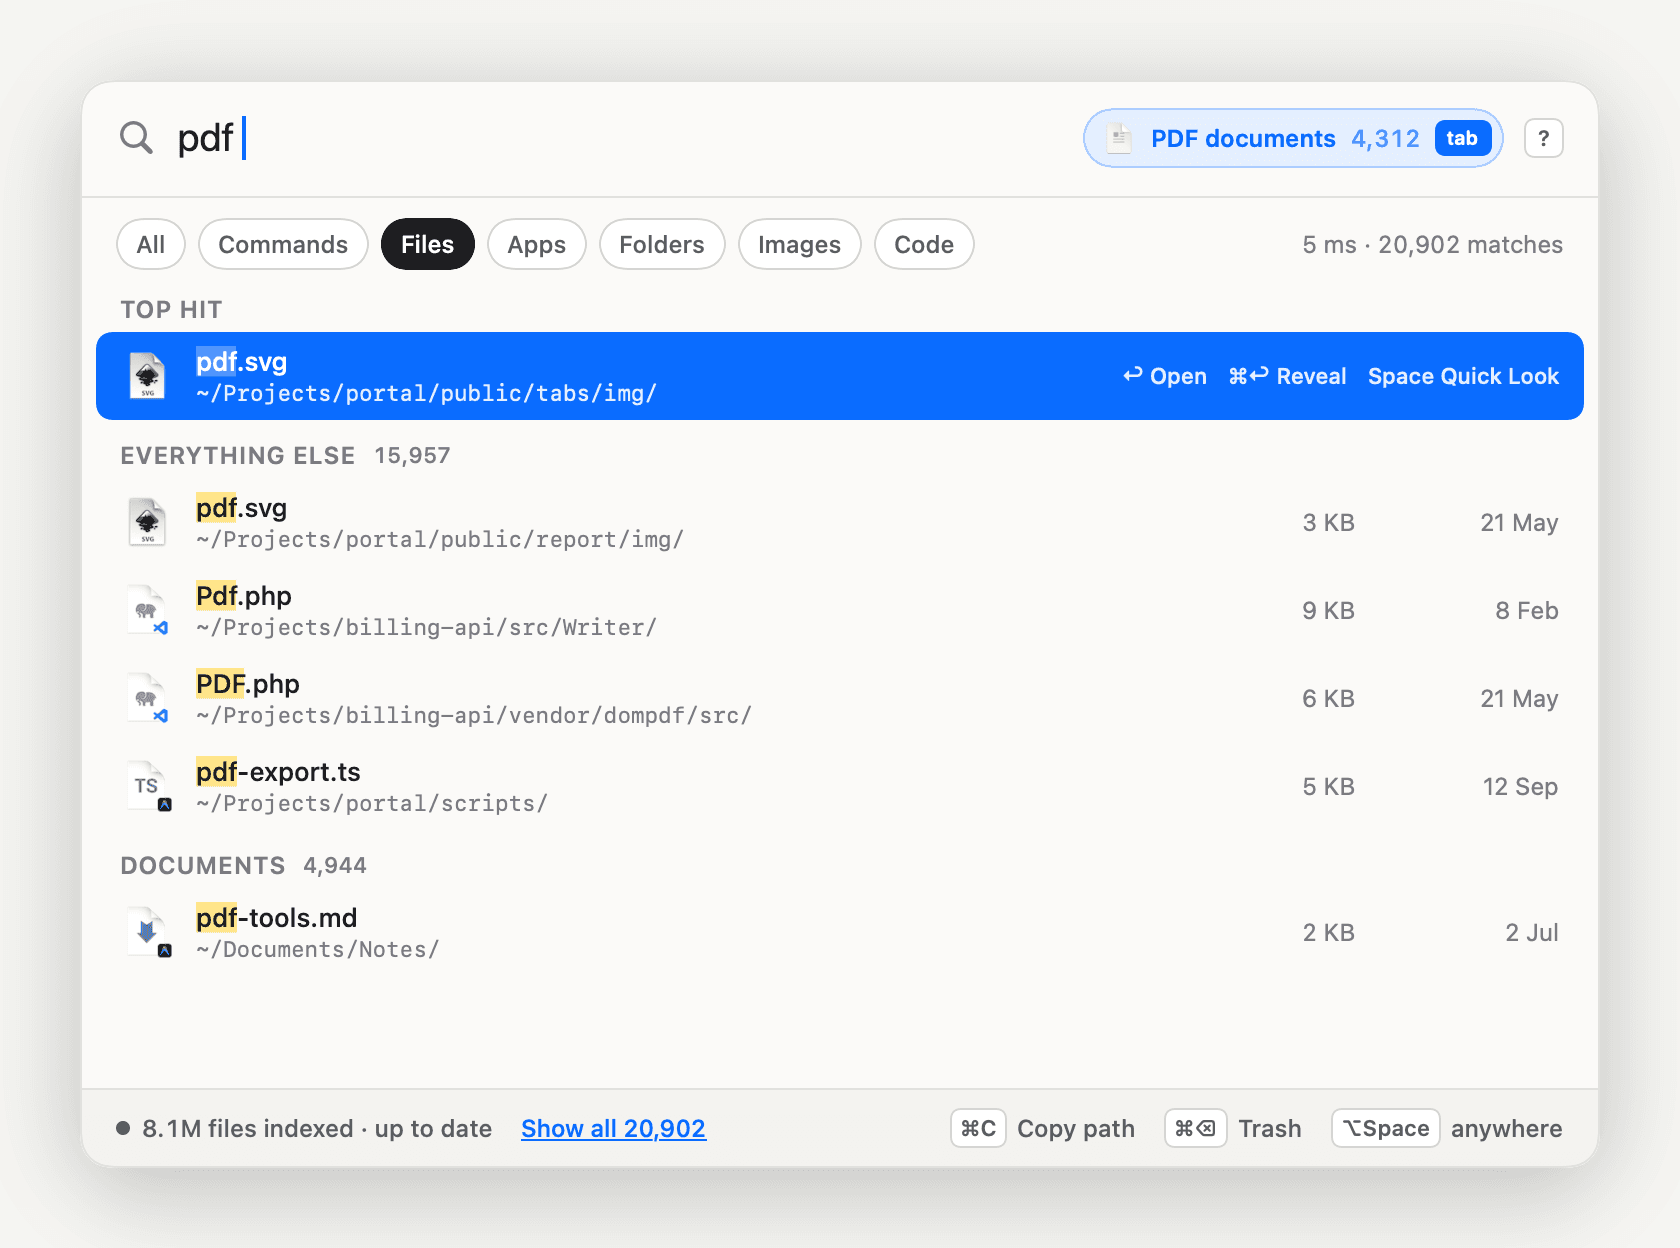Filter results by Images
The image size is (1680, 1248).
799,244
